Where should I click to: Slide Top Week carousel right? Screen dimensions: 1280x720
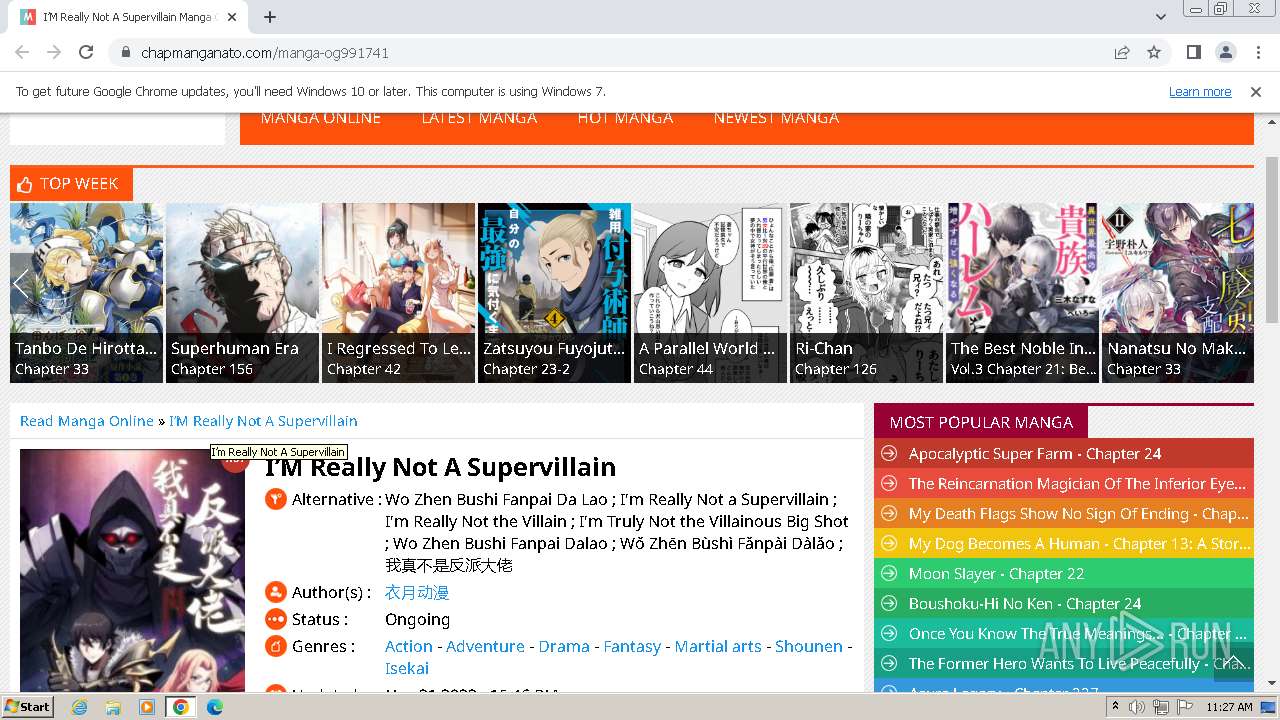[1242, 285]
